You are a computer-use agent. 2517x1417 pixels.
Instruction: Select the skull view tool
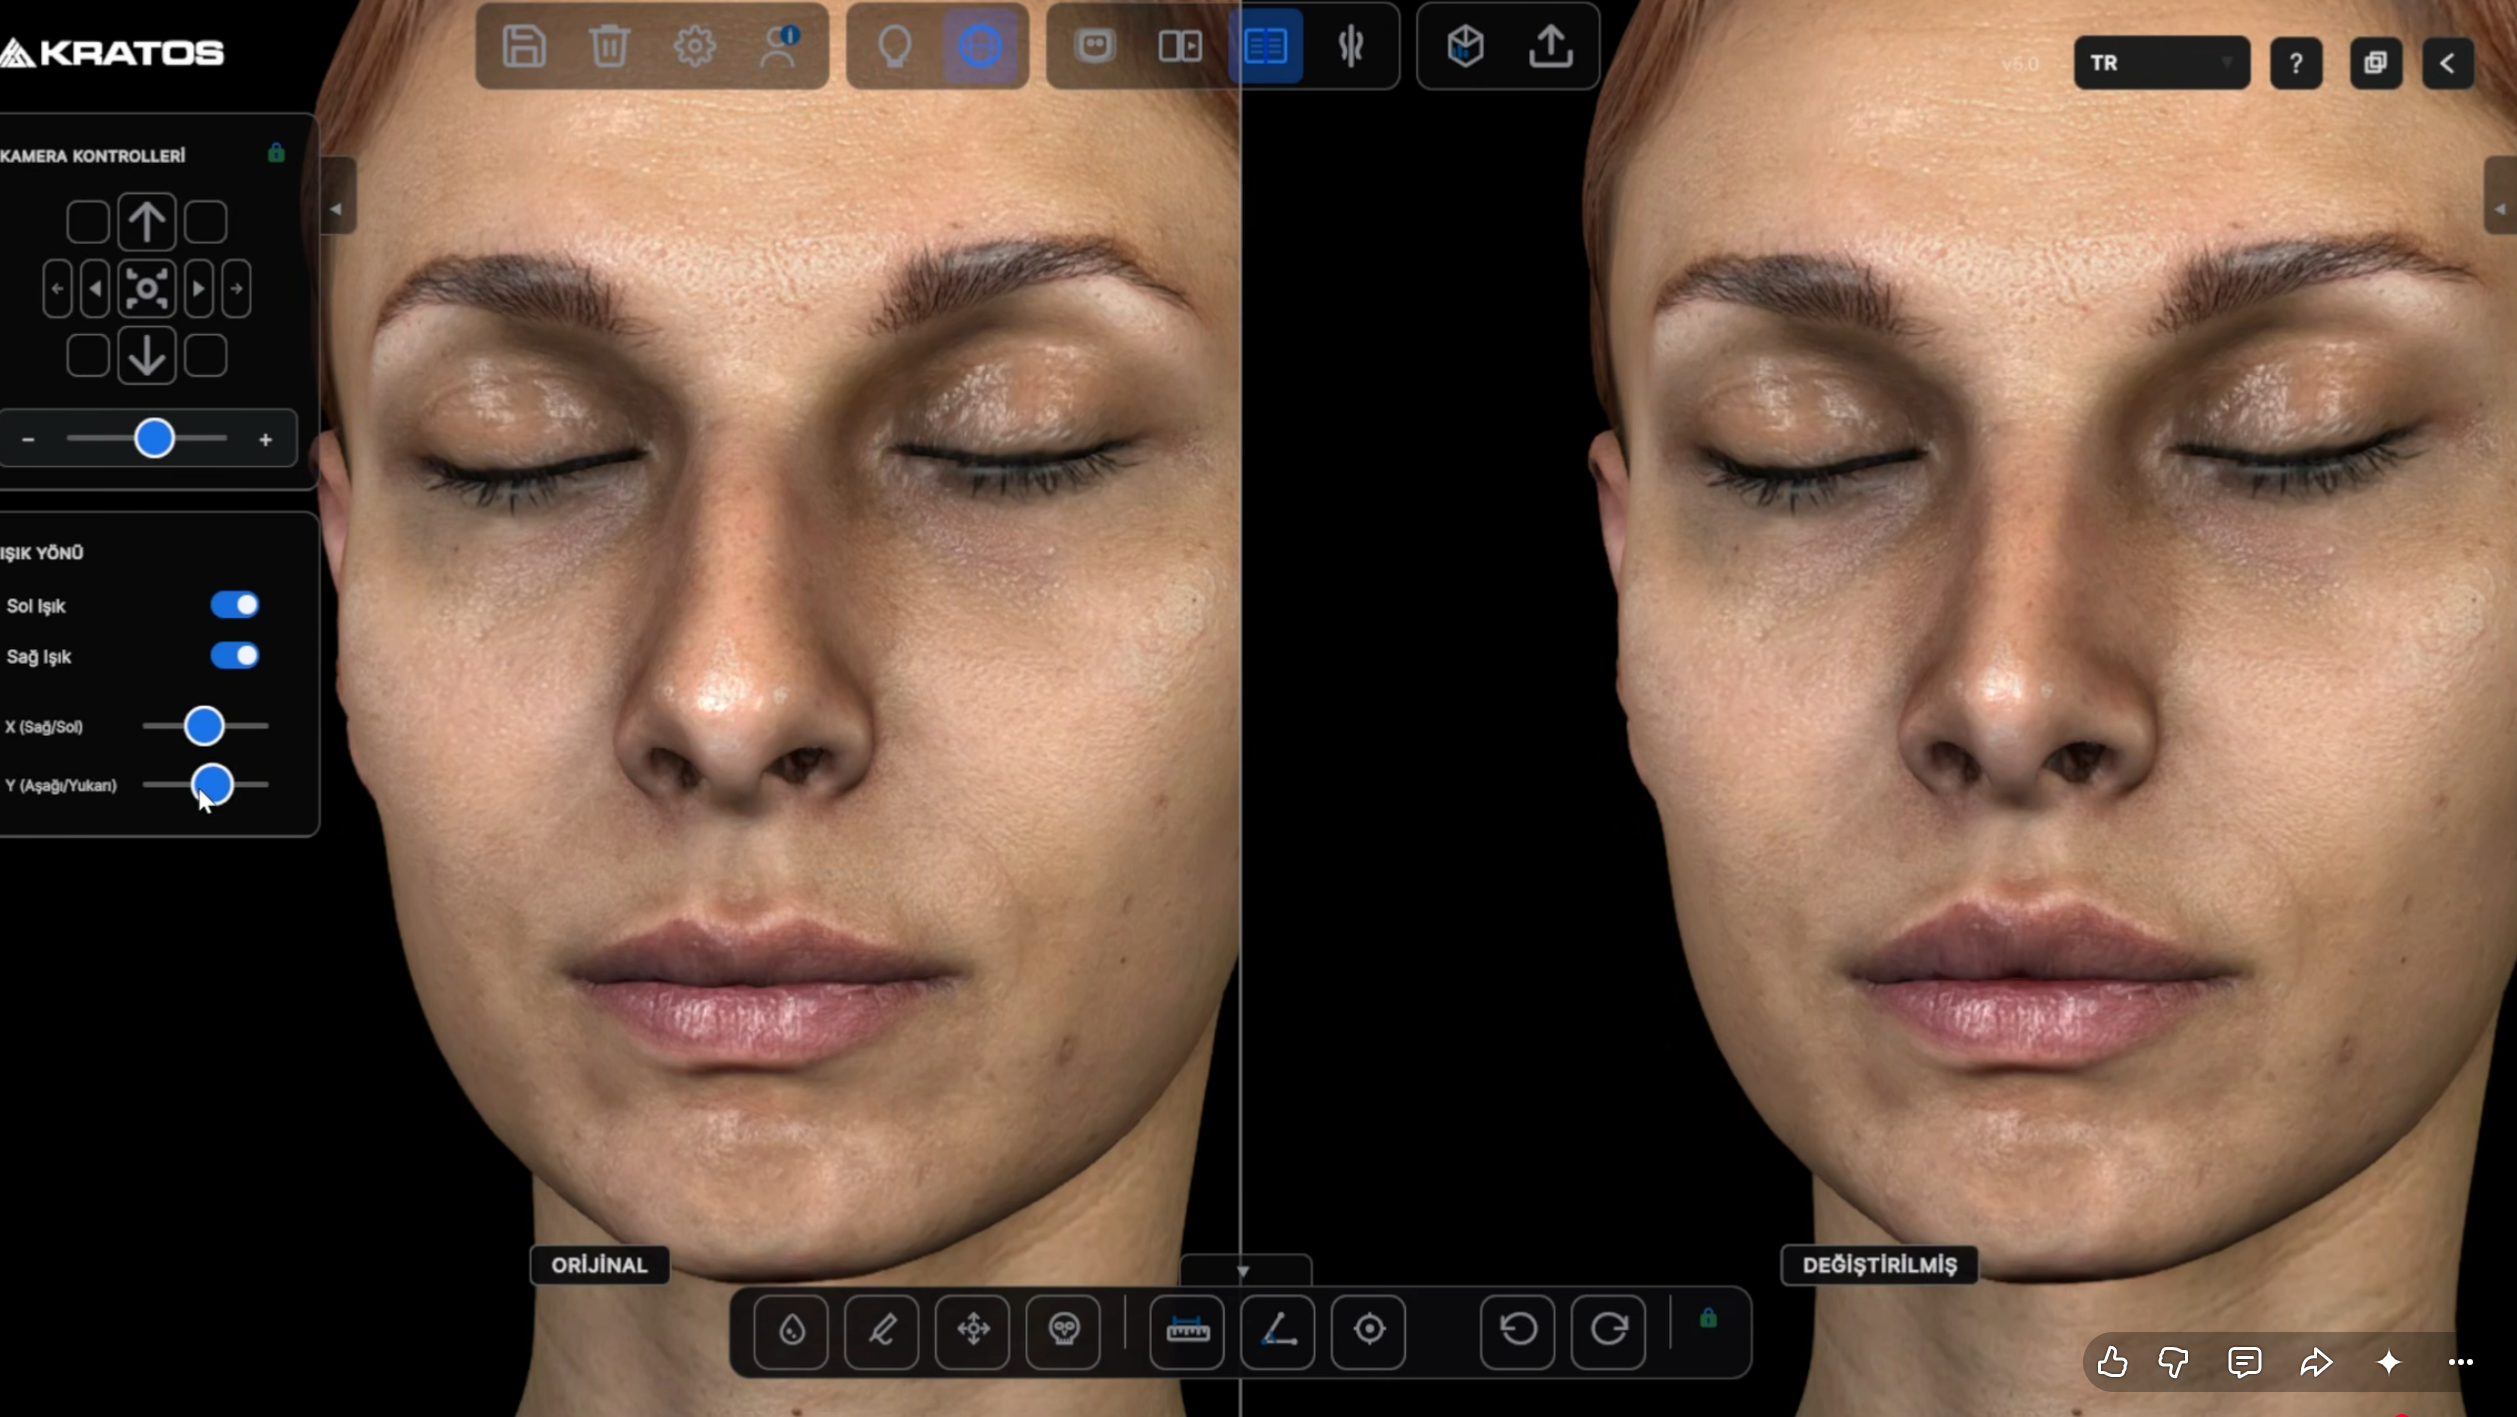click(1064, 1331)
